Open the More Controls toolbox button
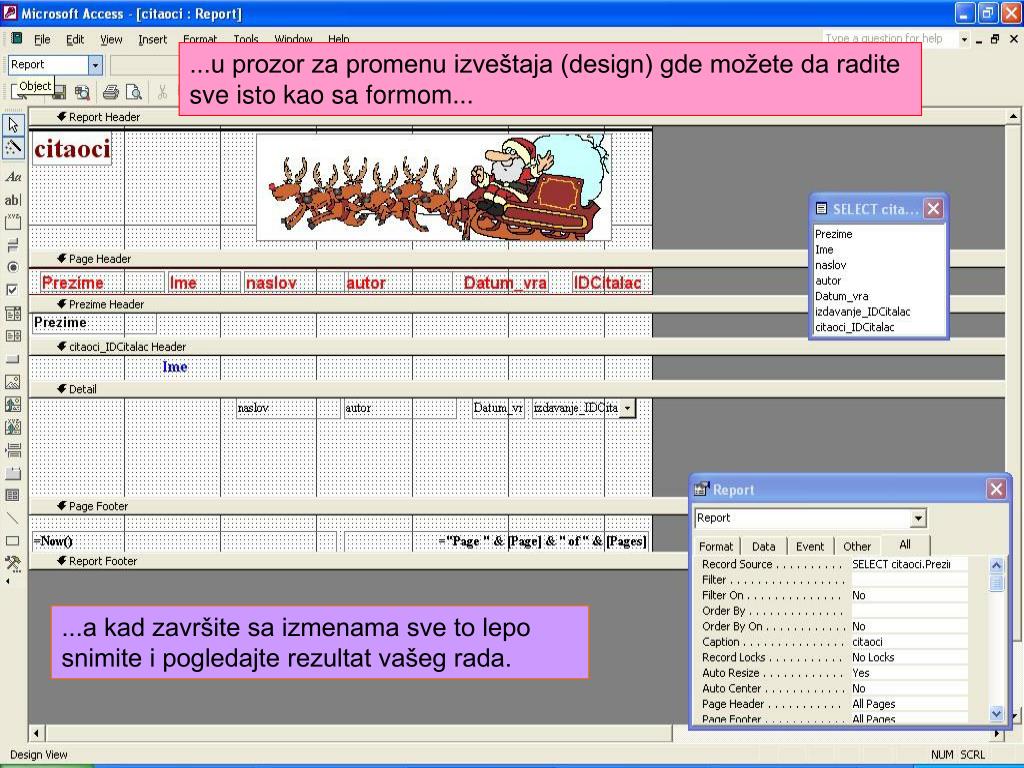 13,563
